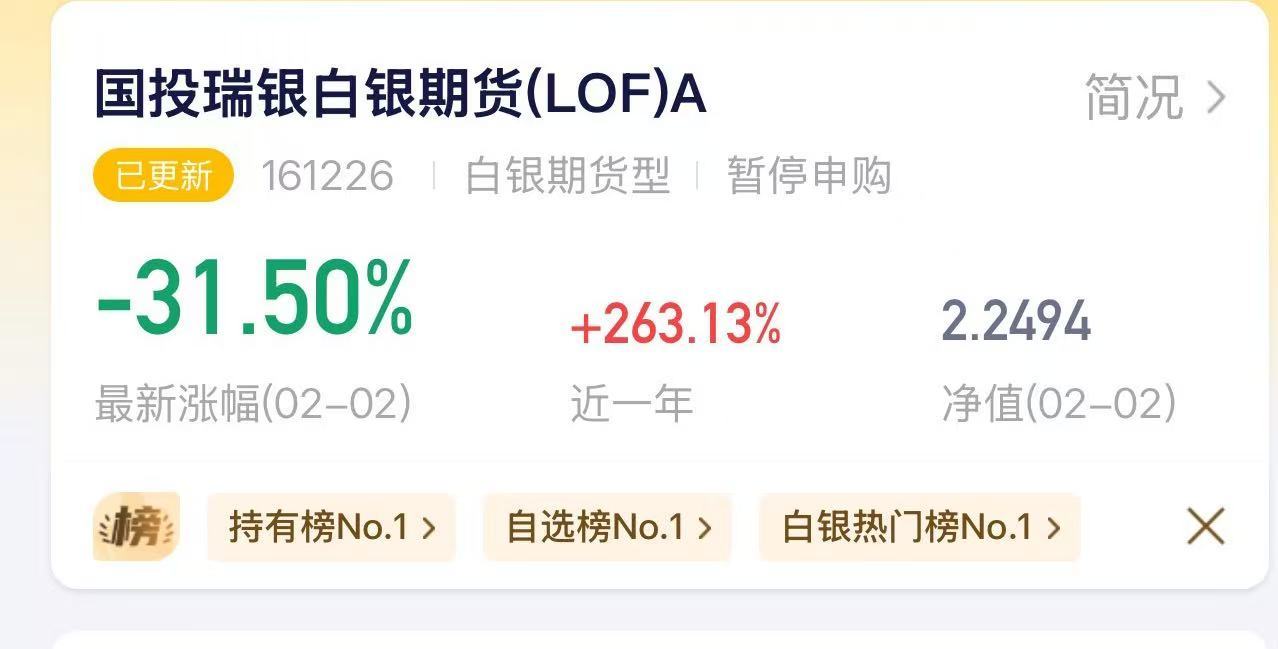1278x649 pixels.
Task: Open the 简况 fund overview link
Action: [x=1134, y=98]
